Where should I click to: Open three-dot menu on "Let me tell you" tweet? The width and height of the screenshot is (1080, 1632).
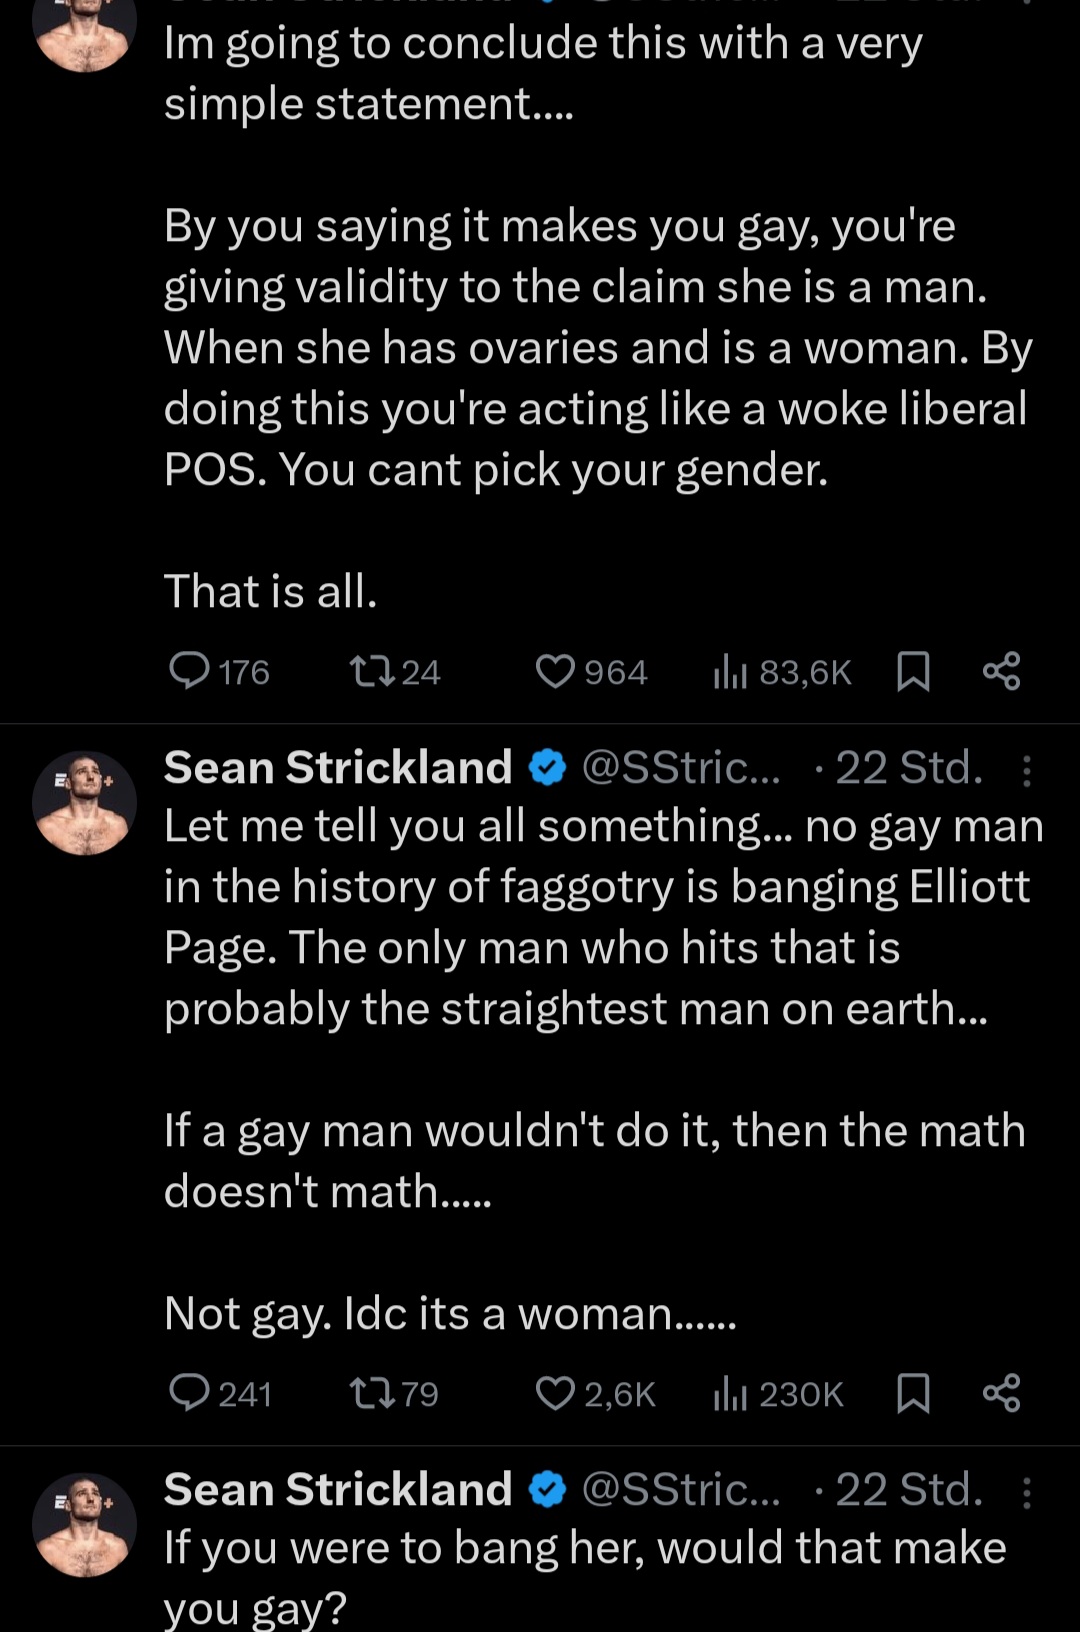point(1027,769)
